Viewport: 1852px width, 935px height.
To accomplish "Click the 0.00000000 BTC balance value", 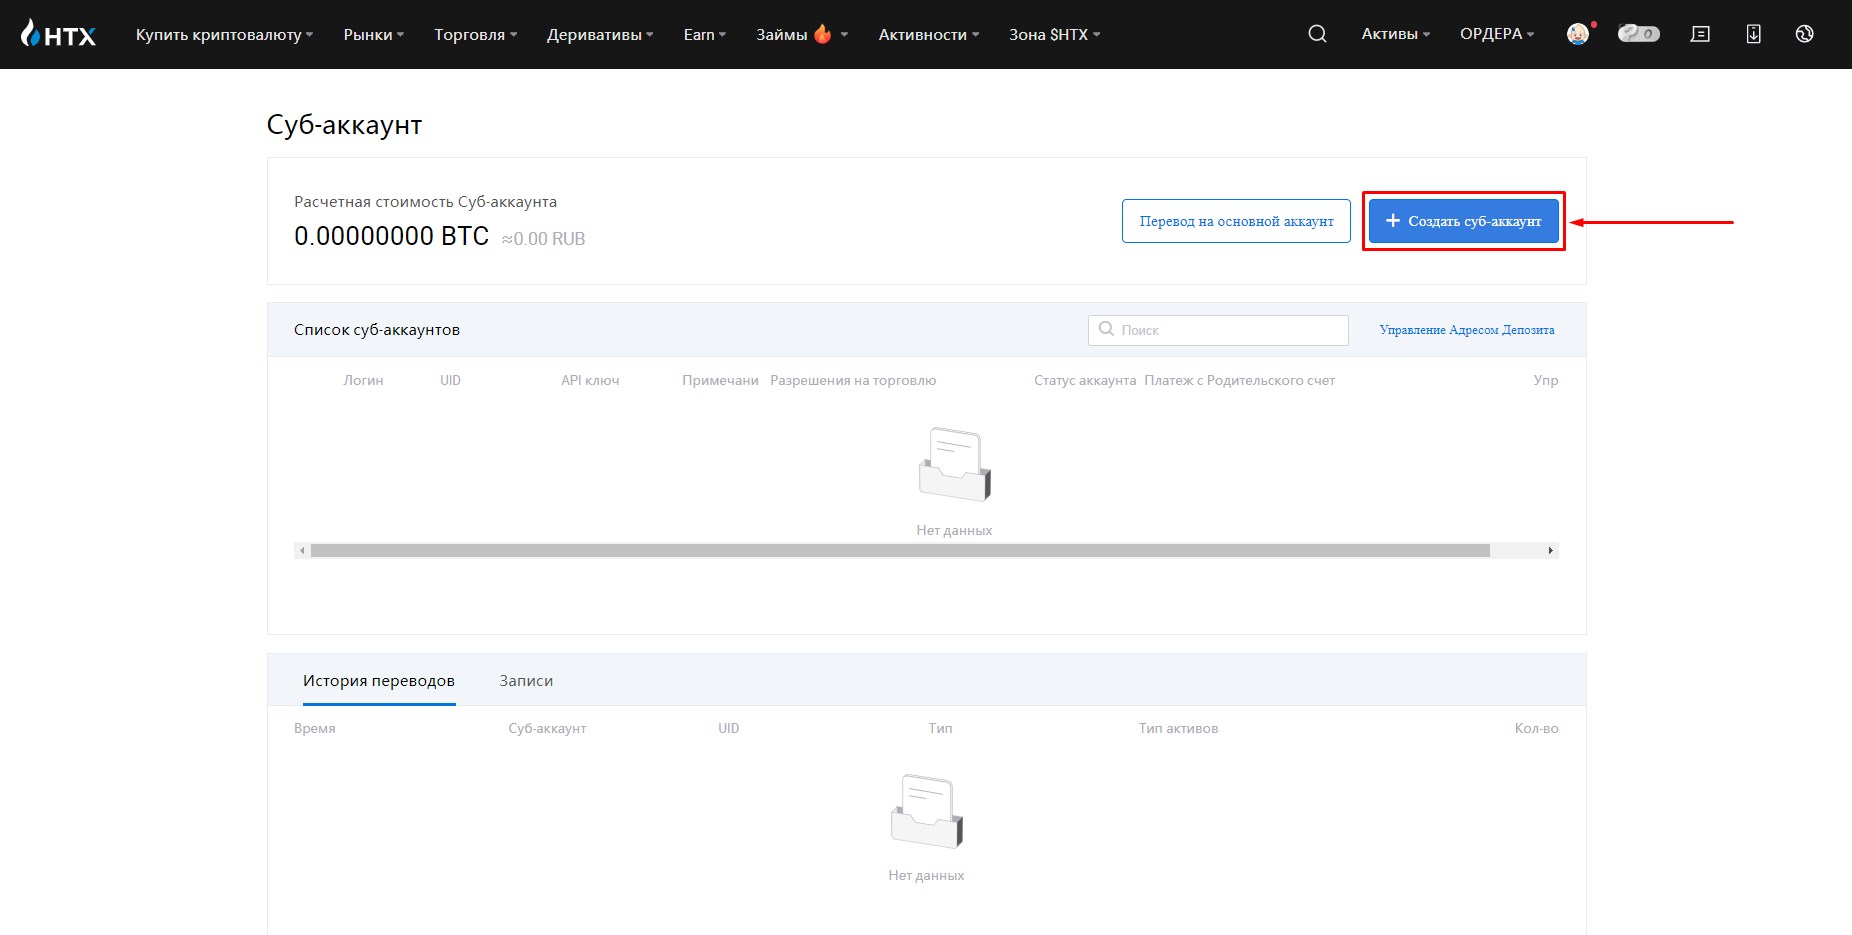I will click(391, 236).
